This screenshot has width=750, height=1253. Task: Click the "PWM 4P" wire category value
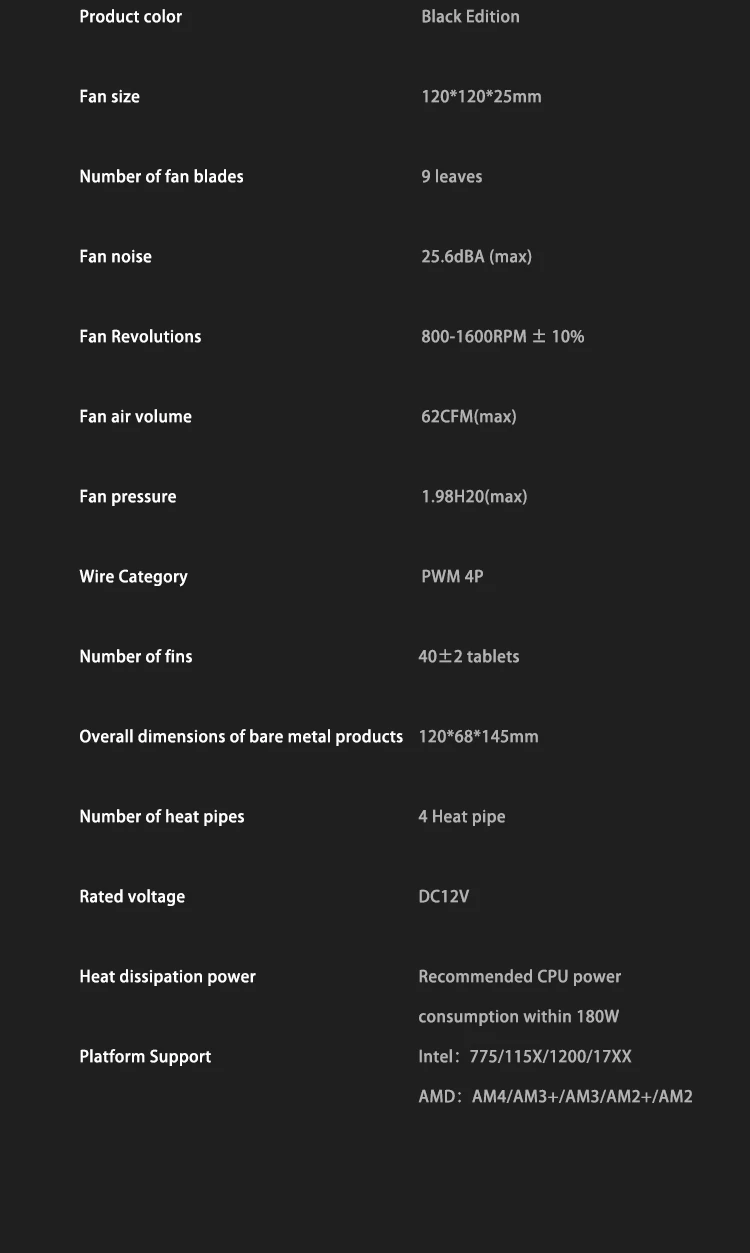pos(452,577)
